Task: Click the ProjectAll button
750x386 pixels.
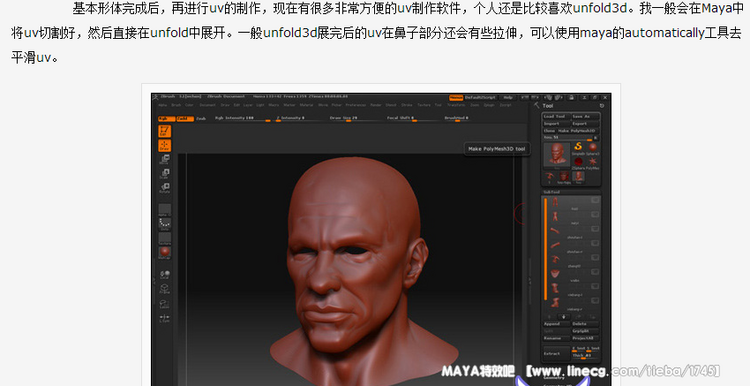Action: point(585,338)
